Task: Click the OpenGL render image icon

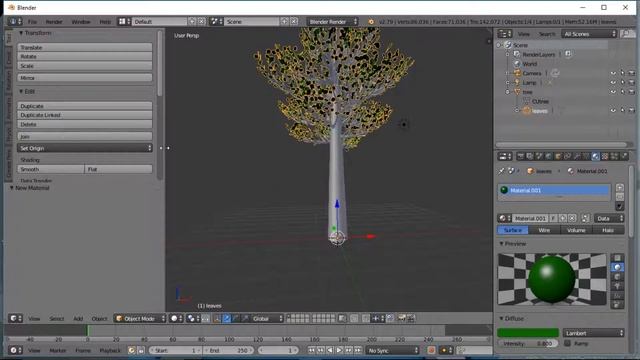Action: coord(402,318)
